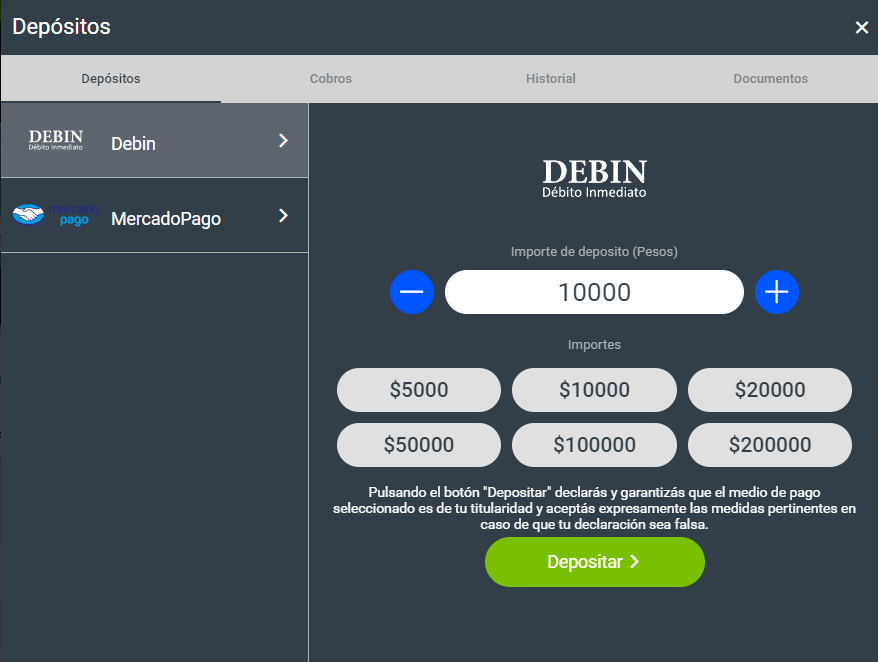Open the Documentos tab
This screenshot has width=878, height=662.
pos(770,78)
